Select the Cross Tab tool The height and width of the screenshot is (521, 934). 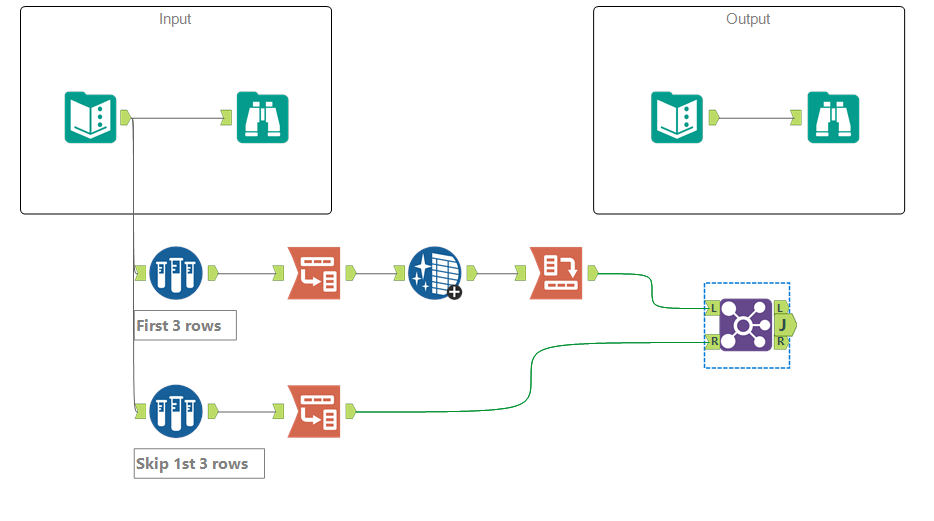click(x=556, y=273)
